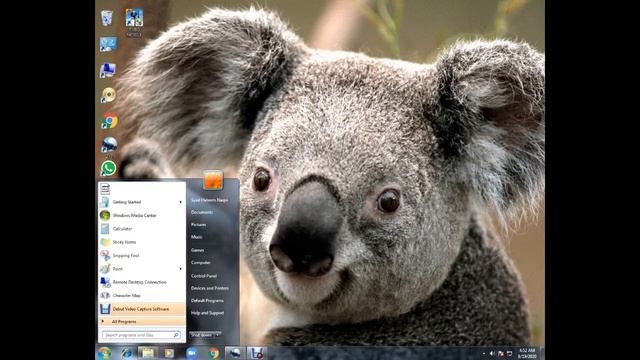Click the Snipping Tool scissors icon
The width and height of the screenshot is (640, 360).
(x=105, y=256)
